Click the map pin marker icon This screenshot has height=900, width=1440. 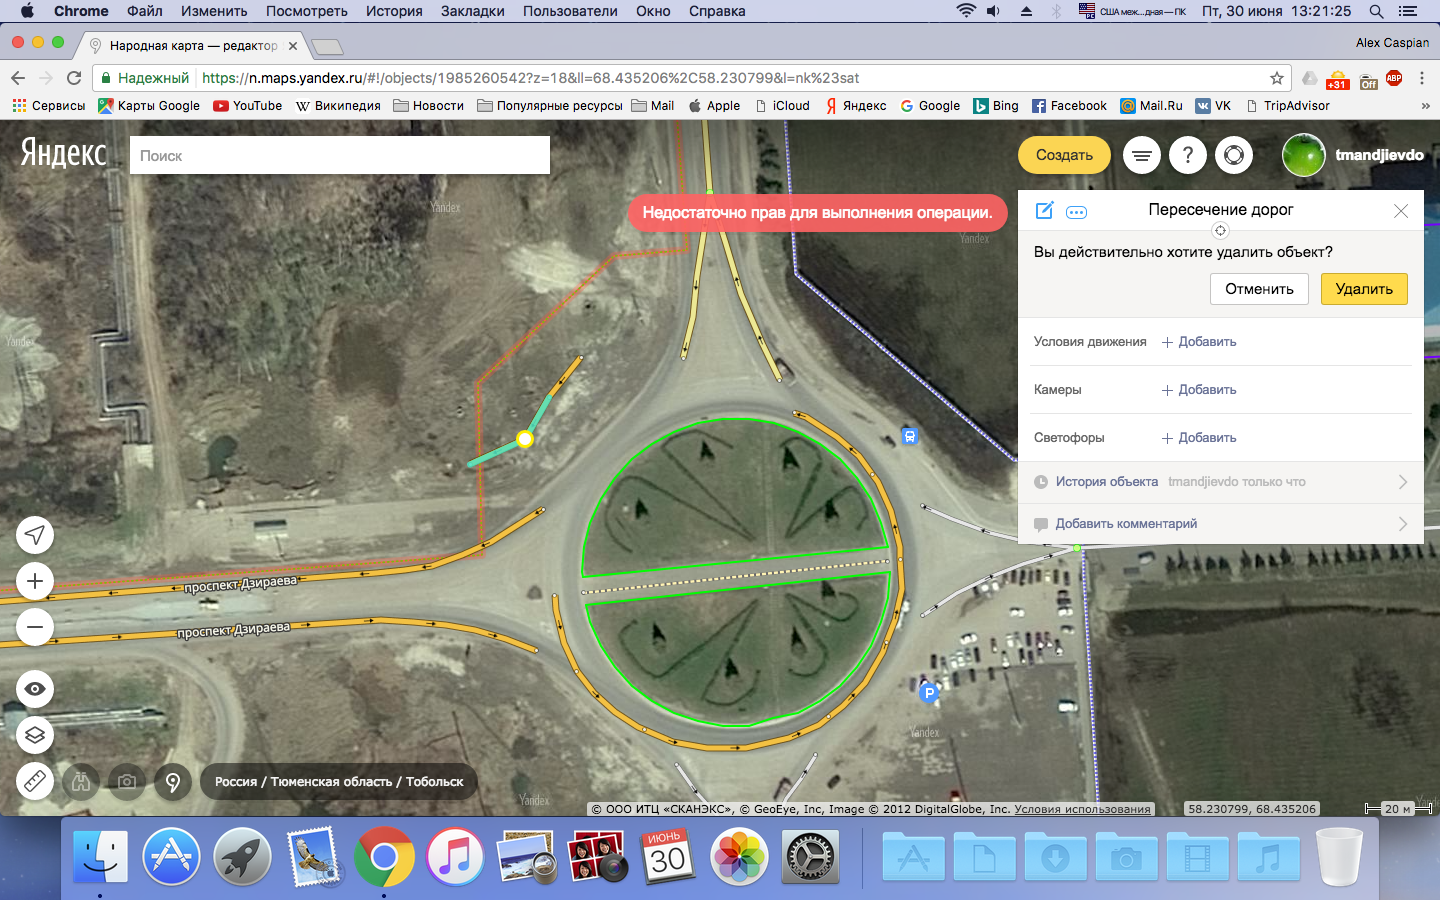pos(173,781)
